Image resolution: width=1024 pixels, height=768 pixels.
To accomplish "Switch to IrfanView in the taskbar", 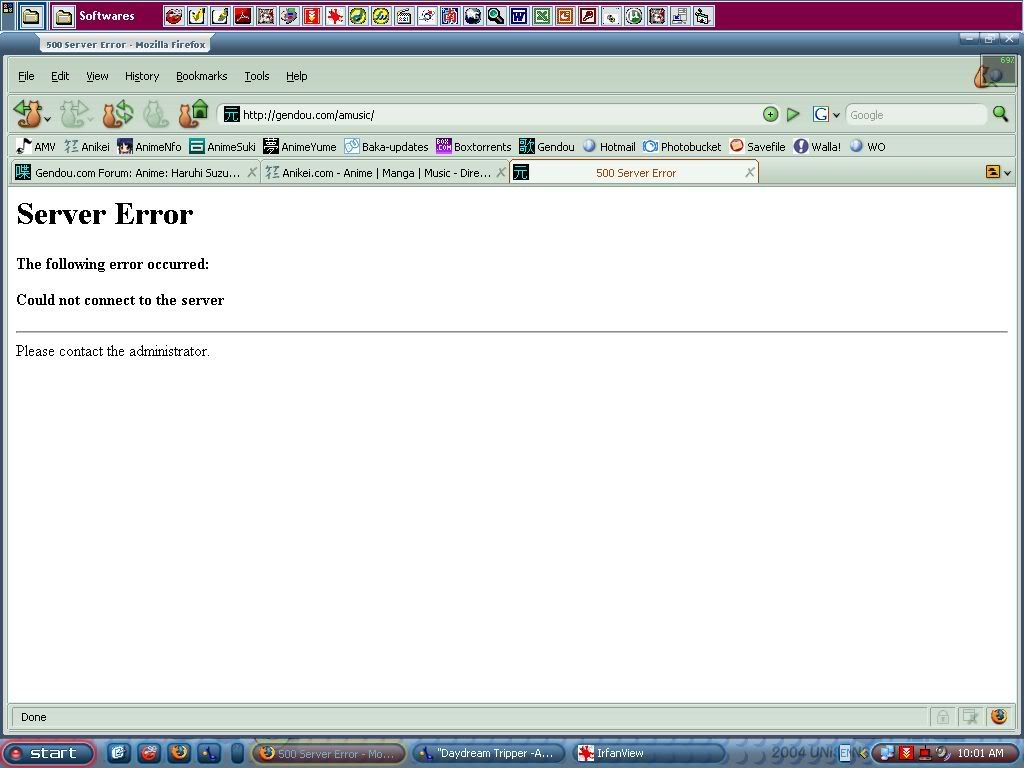I will (648, 753).
